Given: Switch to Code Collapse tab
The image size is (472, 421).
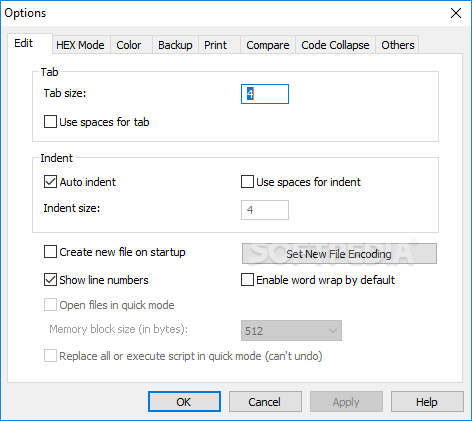Looking at the screenshot, I should click(x=335, y=45).
